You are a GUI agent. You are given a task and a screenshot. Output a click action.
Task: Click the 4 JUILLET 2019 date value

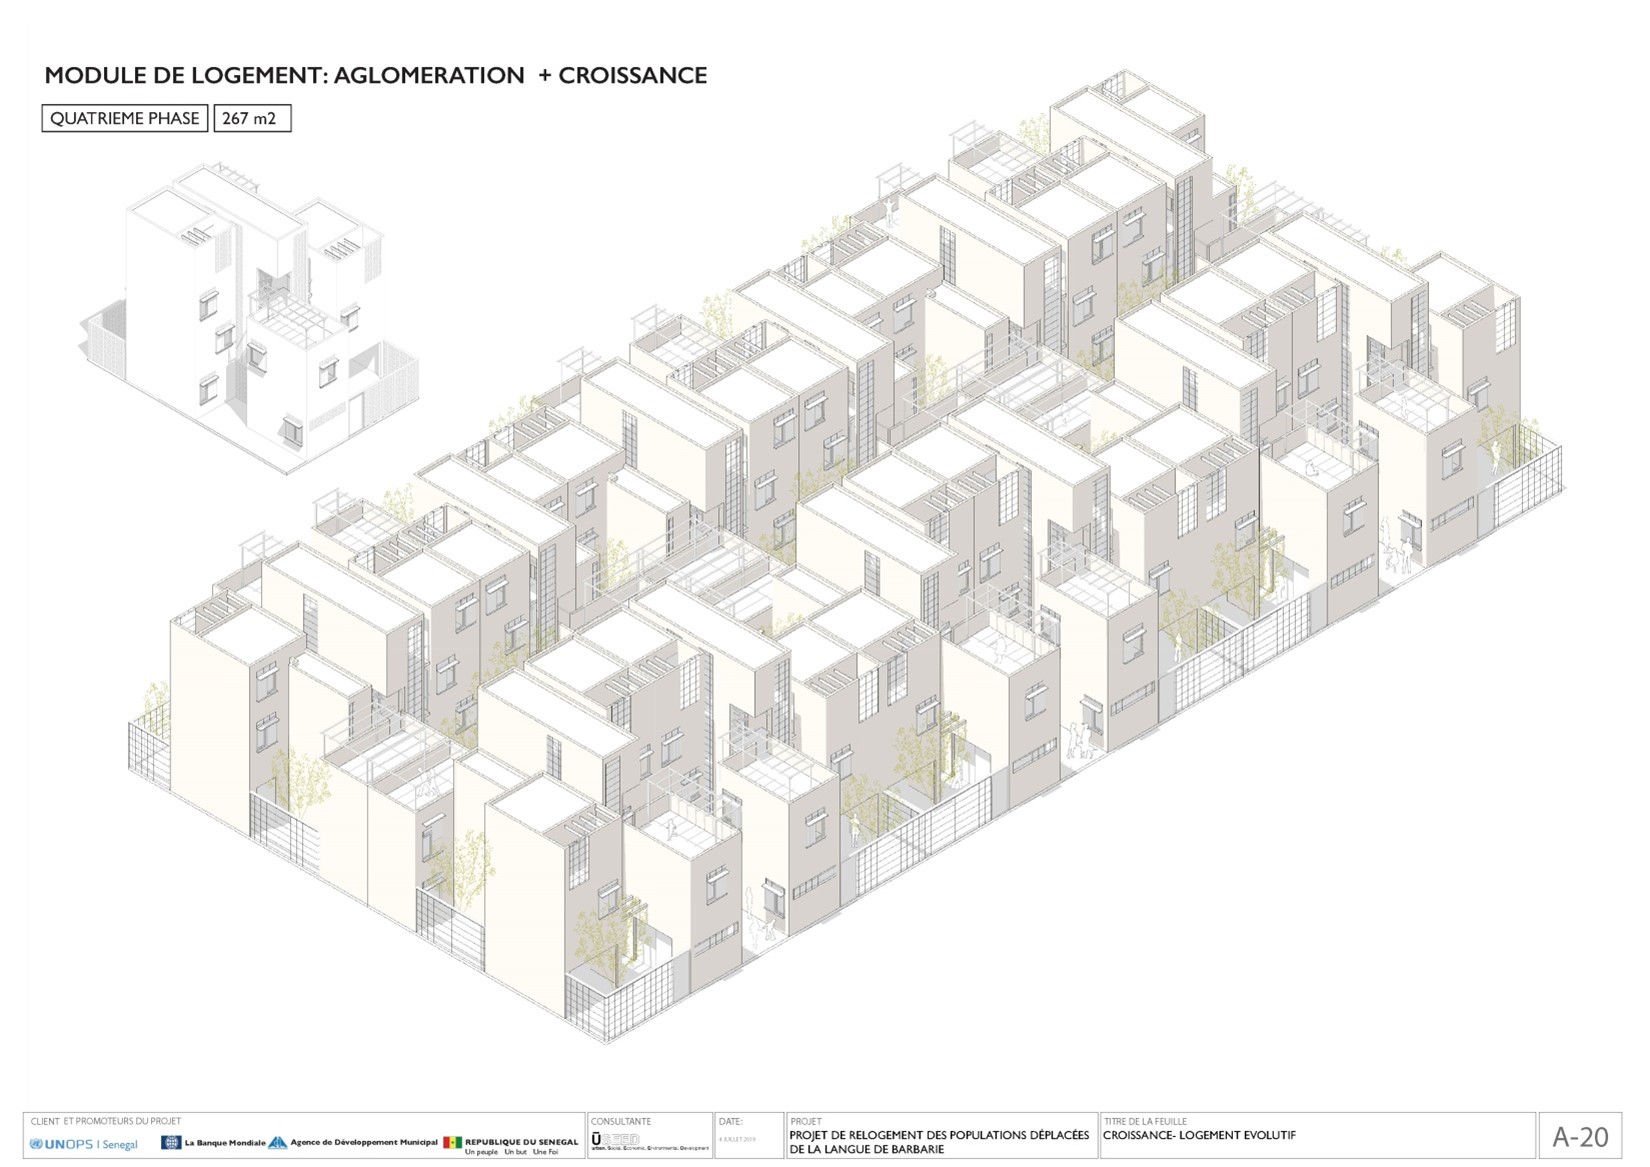tap(739, 1139)
